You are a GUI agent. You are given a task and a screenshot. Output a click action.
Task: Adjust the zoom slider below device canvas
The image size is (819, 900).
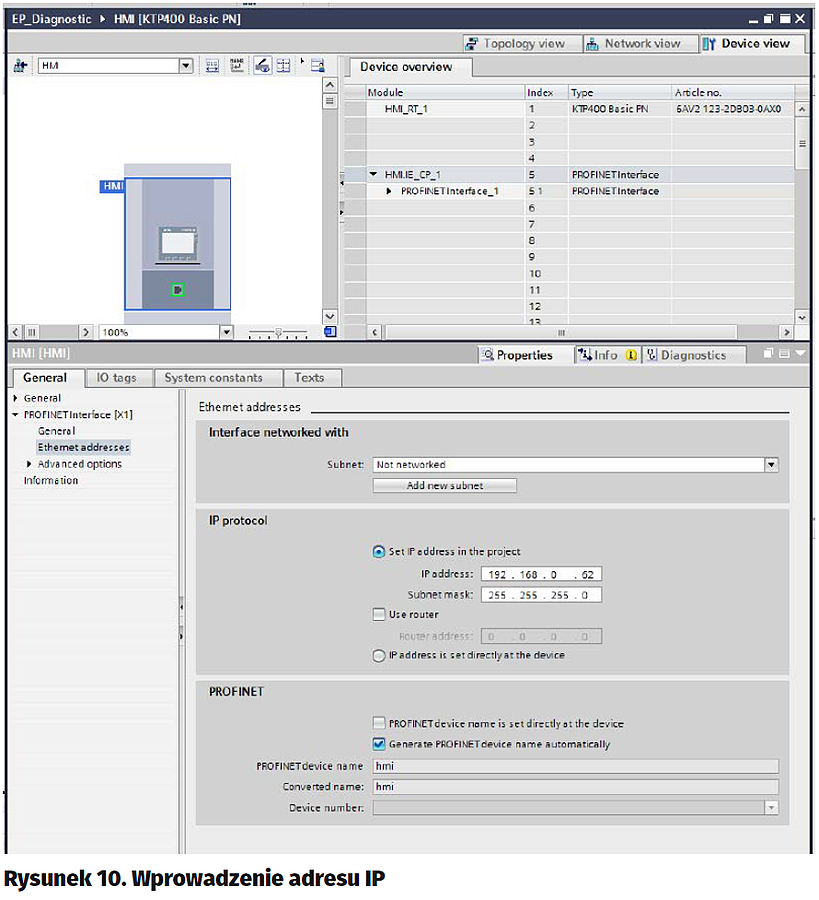tap(277, 332)
